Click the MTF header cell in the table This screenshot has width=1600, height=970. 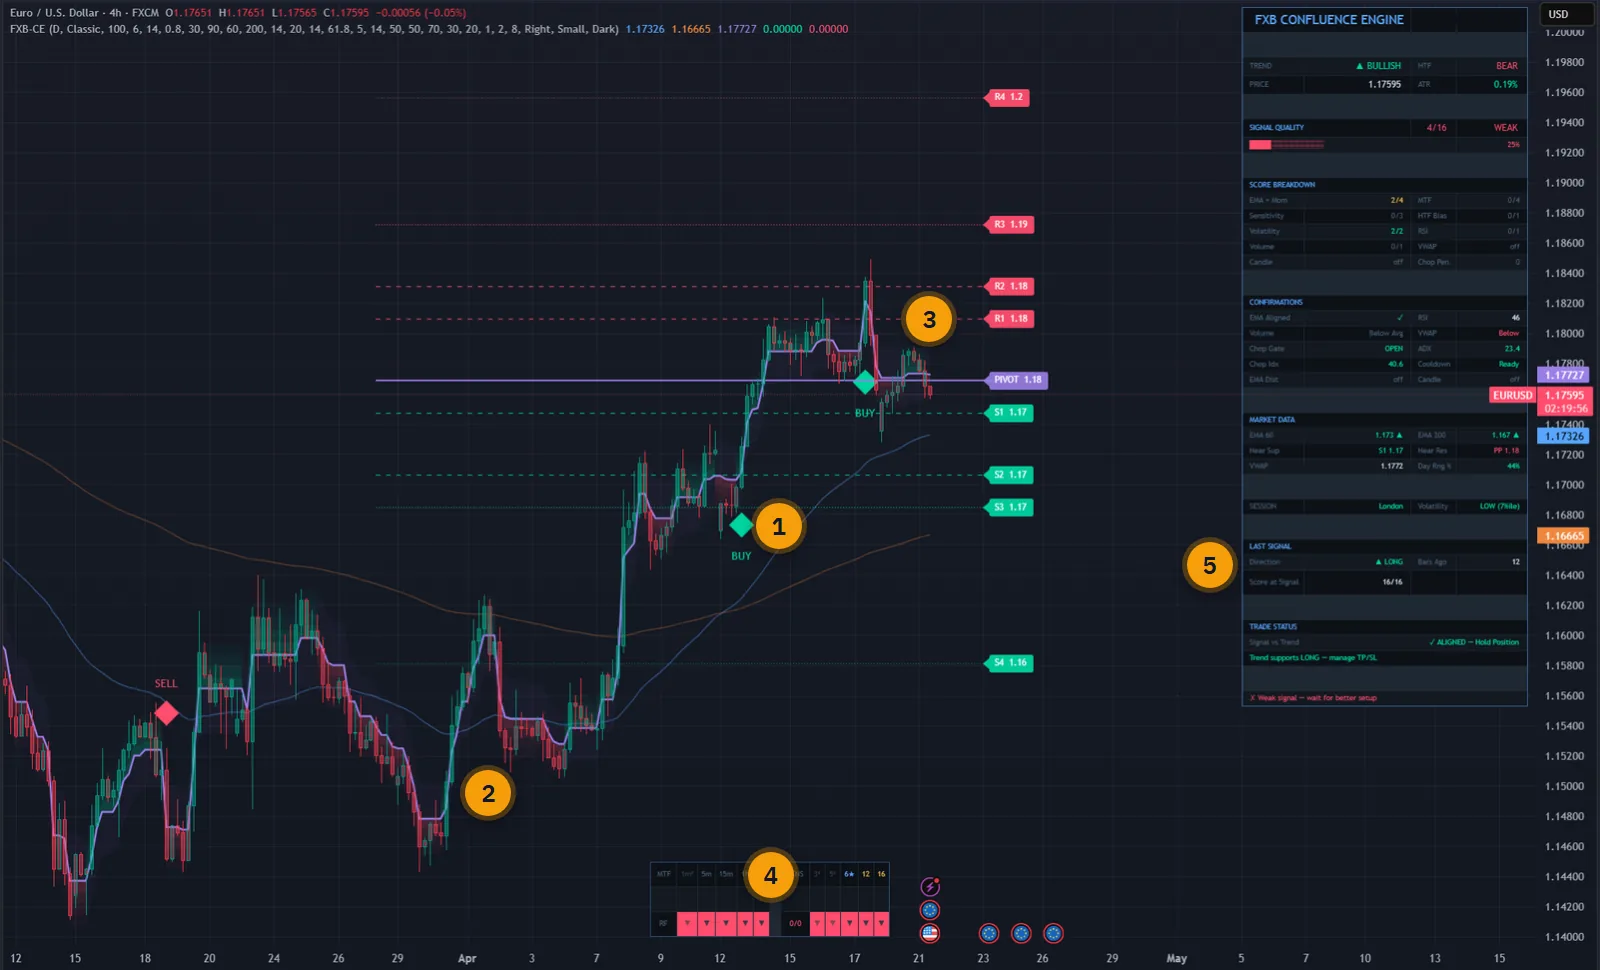[663, 874]
